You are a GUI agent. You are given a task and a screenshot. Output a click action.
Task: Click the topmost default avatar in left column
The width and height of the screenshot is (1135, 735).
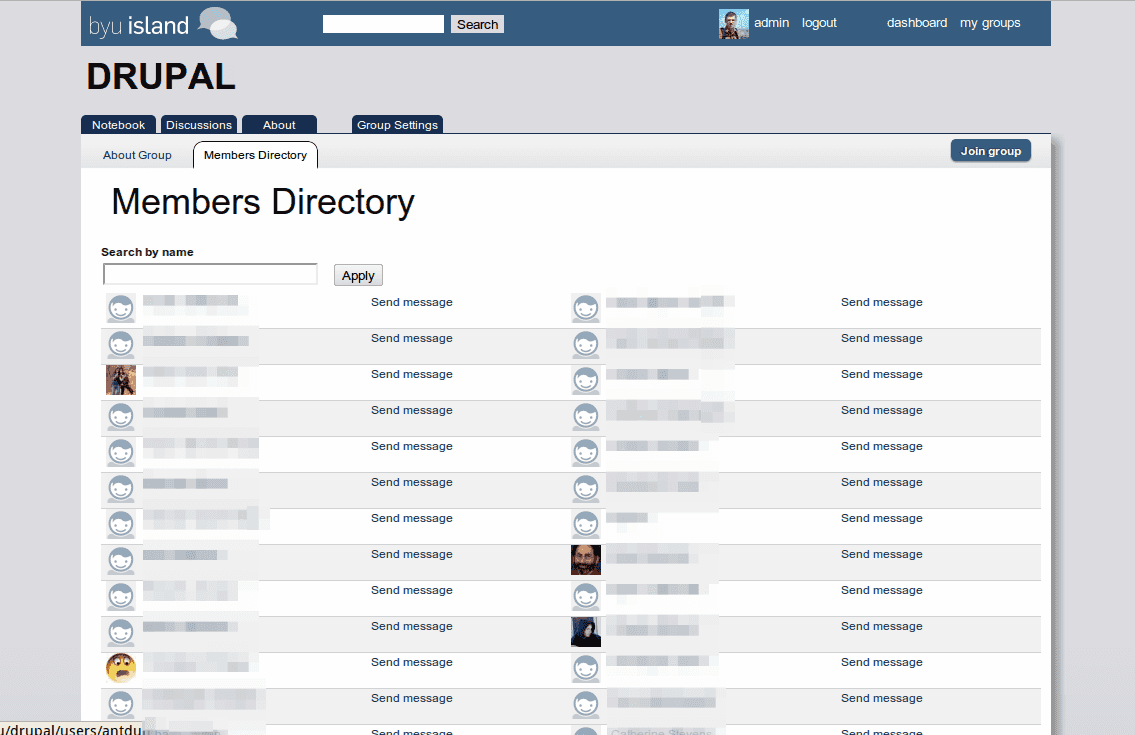[x=121, y=308]
